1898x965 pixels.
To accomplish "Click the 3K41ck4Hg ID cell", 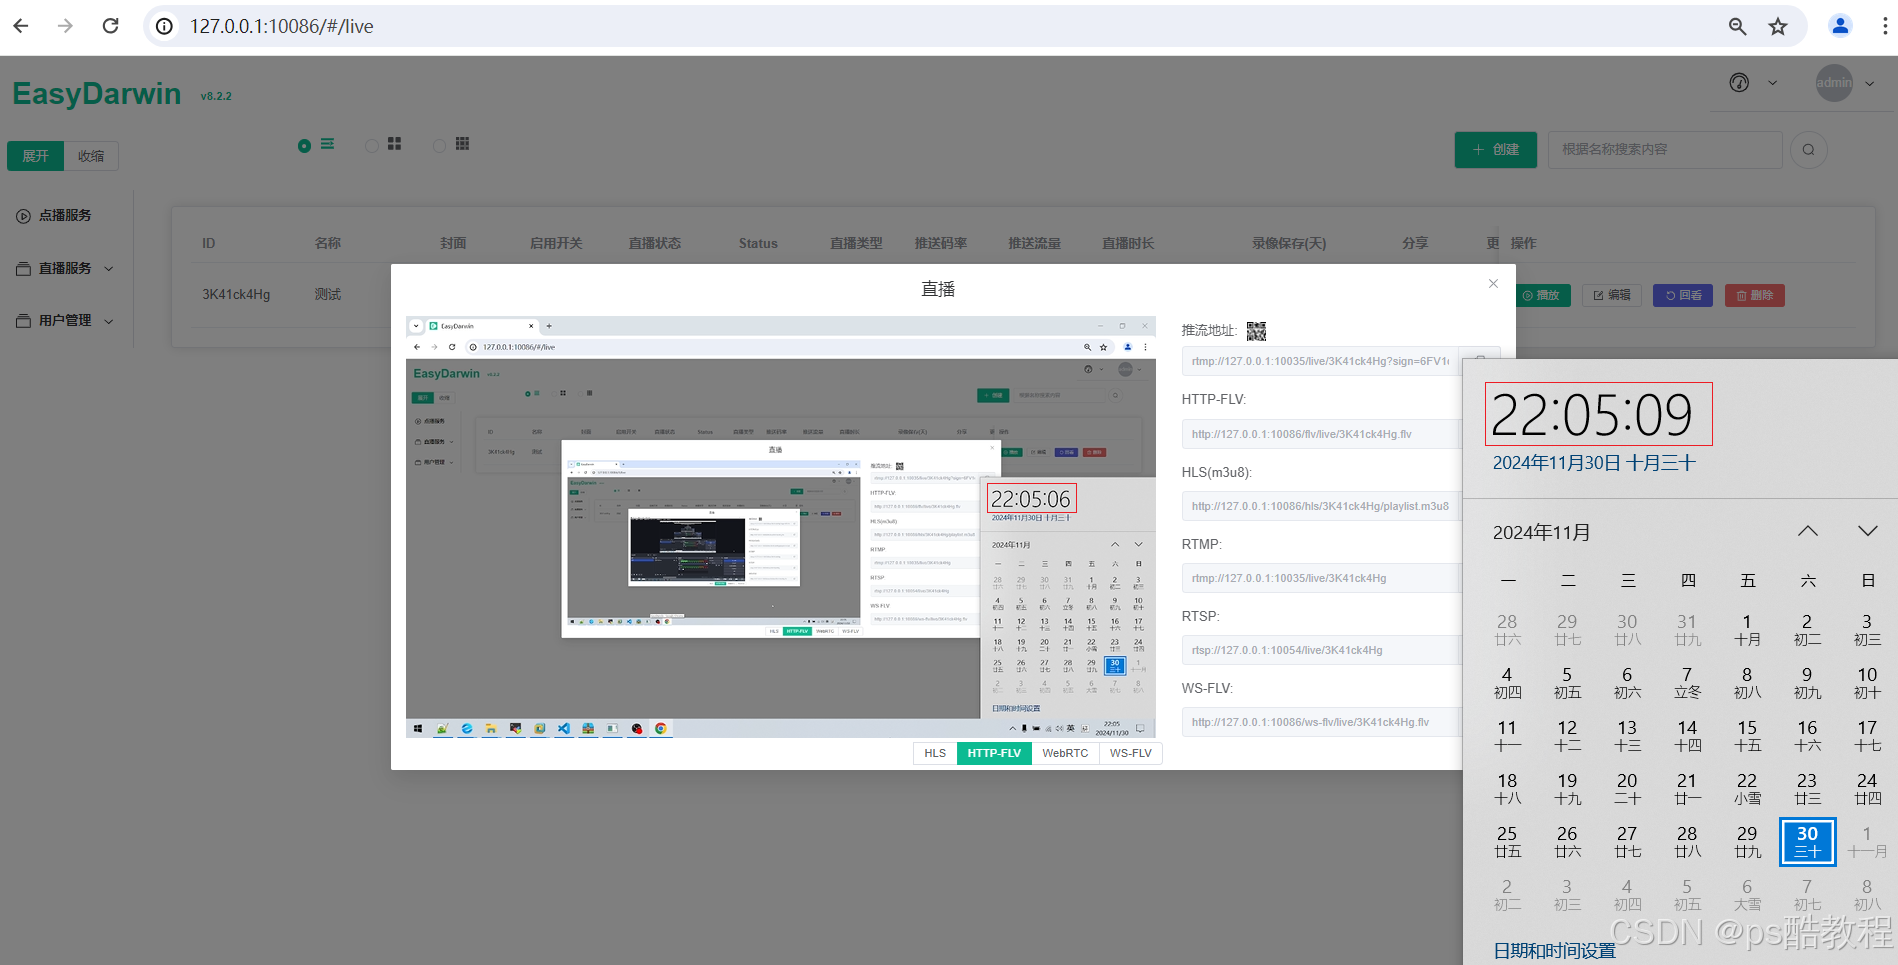I will tap(236, 294).
